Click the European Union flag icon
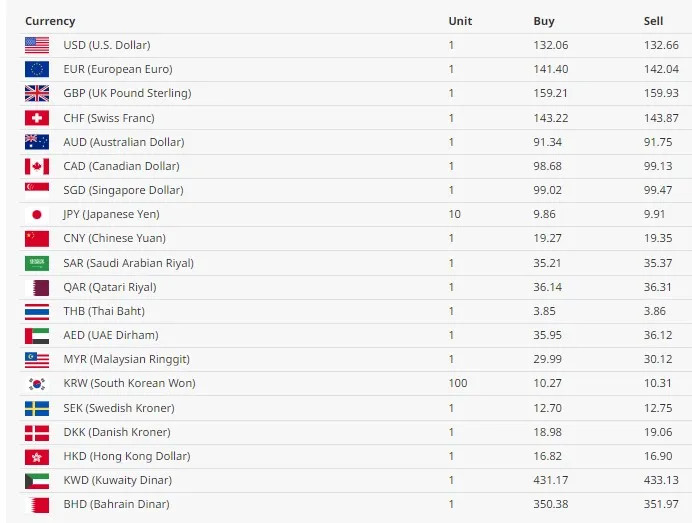 [x=37, y=69]
